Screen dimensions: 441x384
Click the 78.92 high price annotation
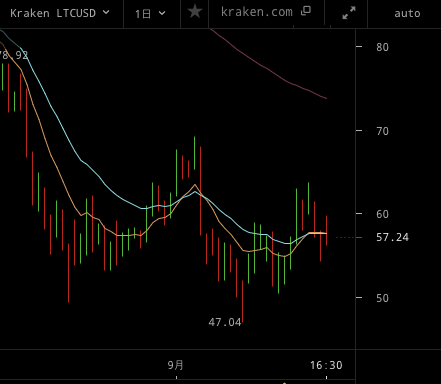point(14,55)
